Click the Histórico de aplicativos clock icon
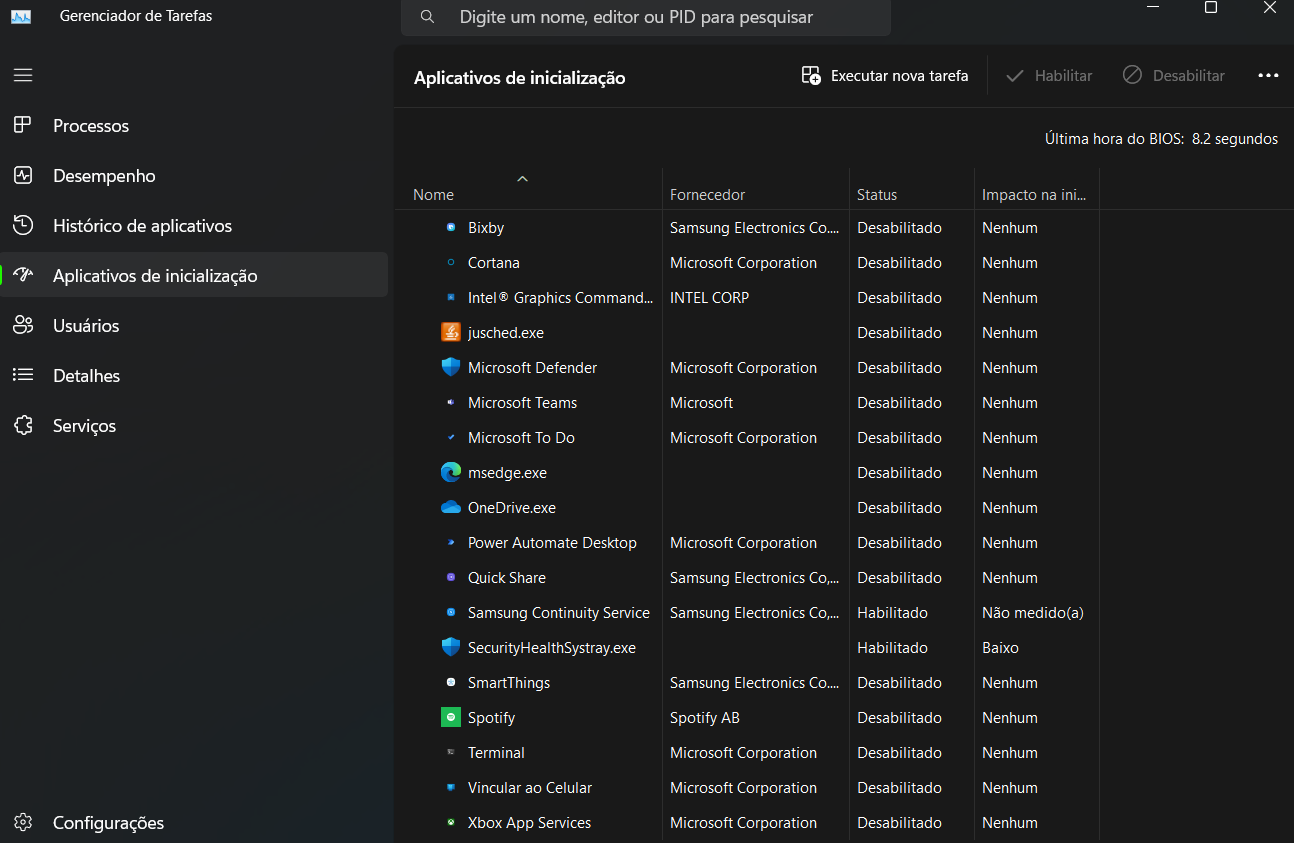Screen dimensions: 1294x843 23,225
